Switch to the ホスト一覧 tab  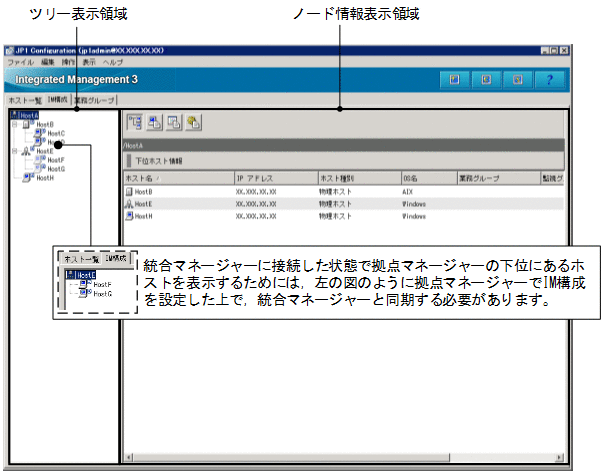click(x=25, y=100)
